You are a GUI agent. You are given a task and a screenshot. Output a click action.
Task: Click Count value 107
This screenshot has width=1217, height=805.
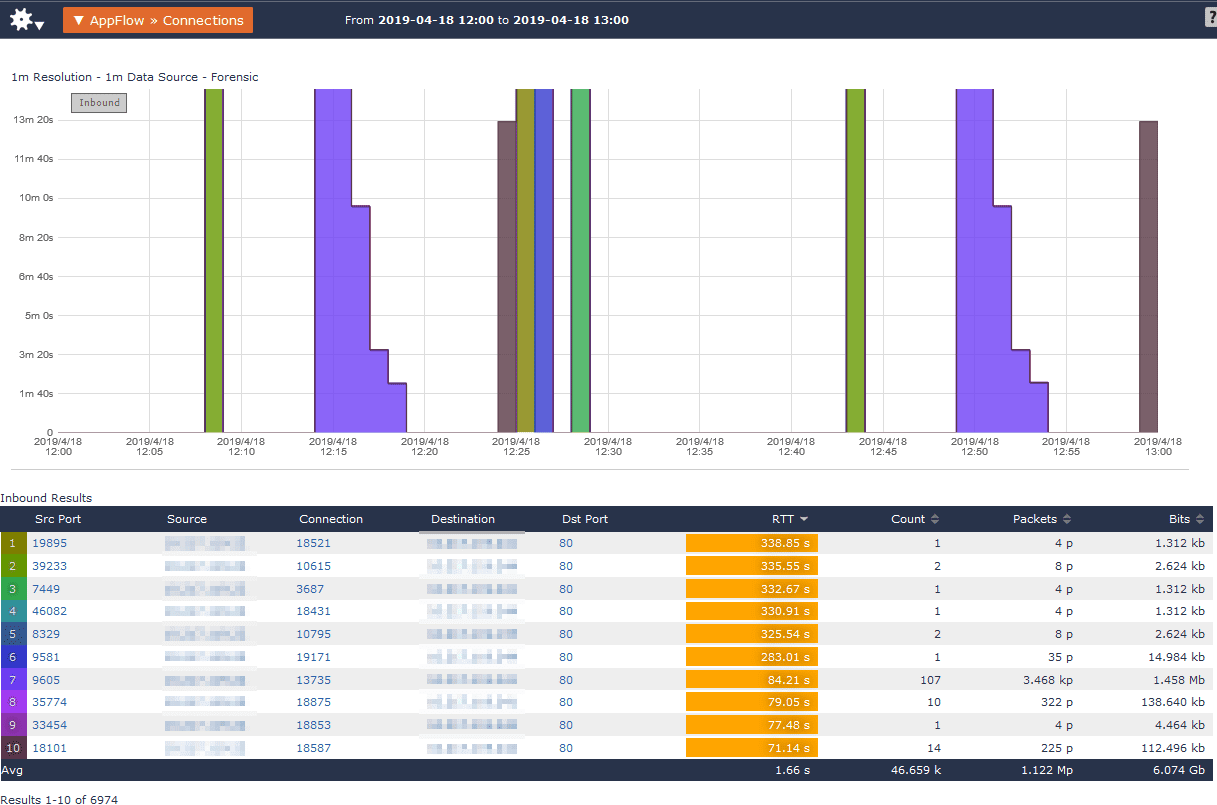[x=931, y=680]
